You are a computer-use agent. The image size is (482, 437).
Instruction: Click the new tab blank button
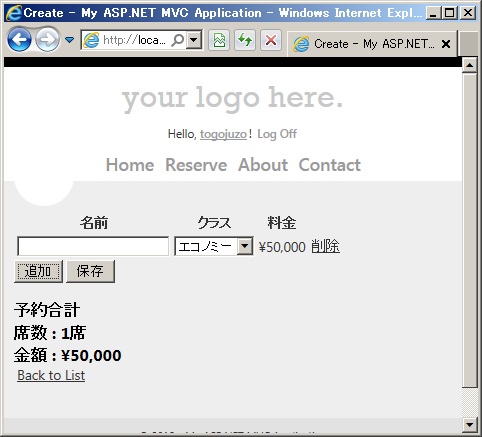[x=469, y=43]
